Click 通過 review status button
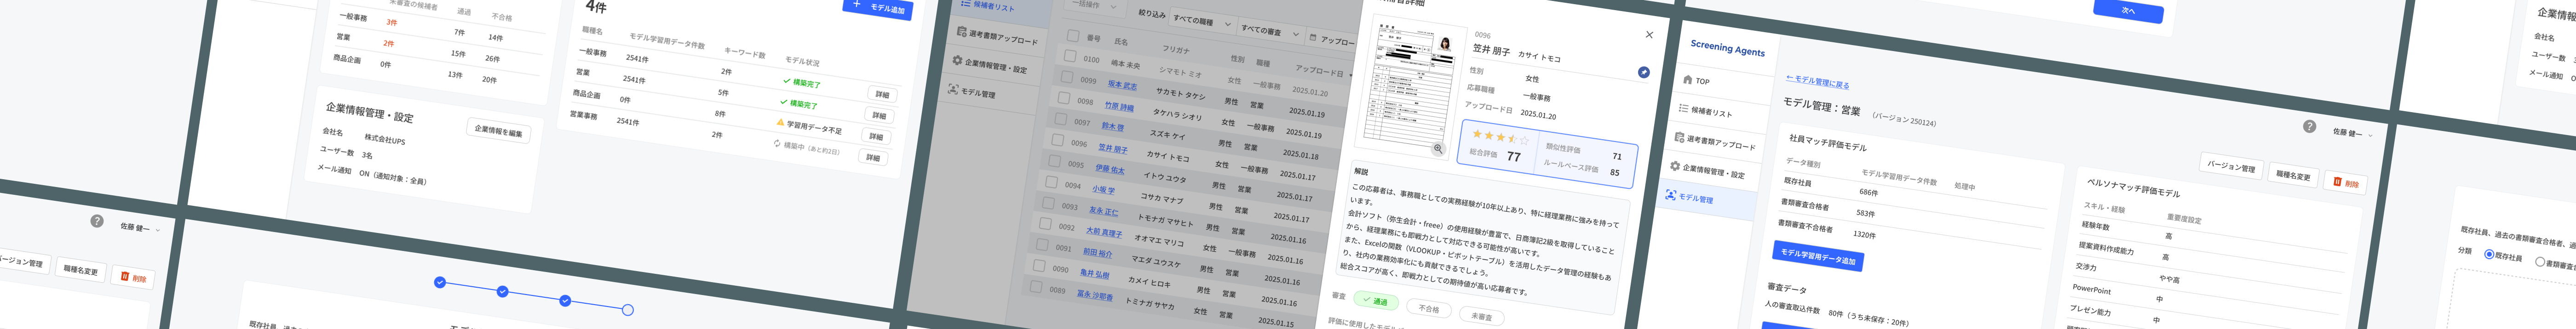 tap(1375, 301)
